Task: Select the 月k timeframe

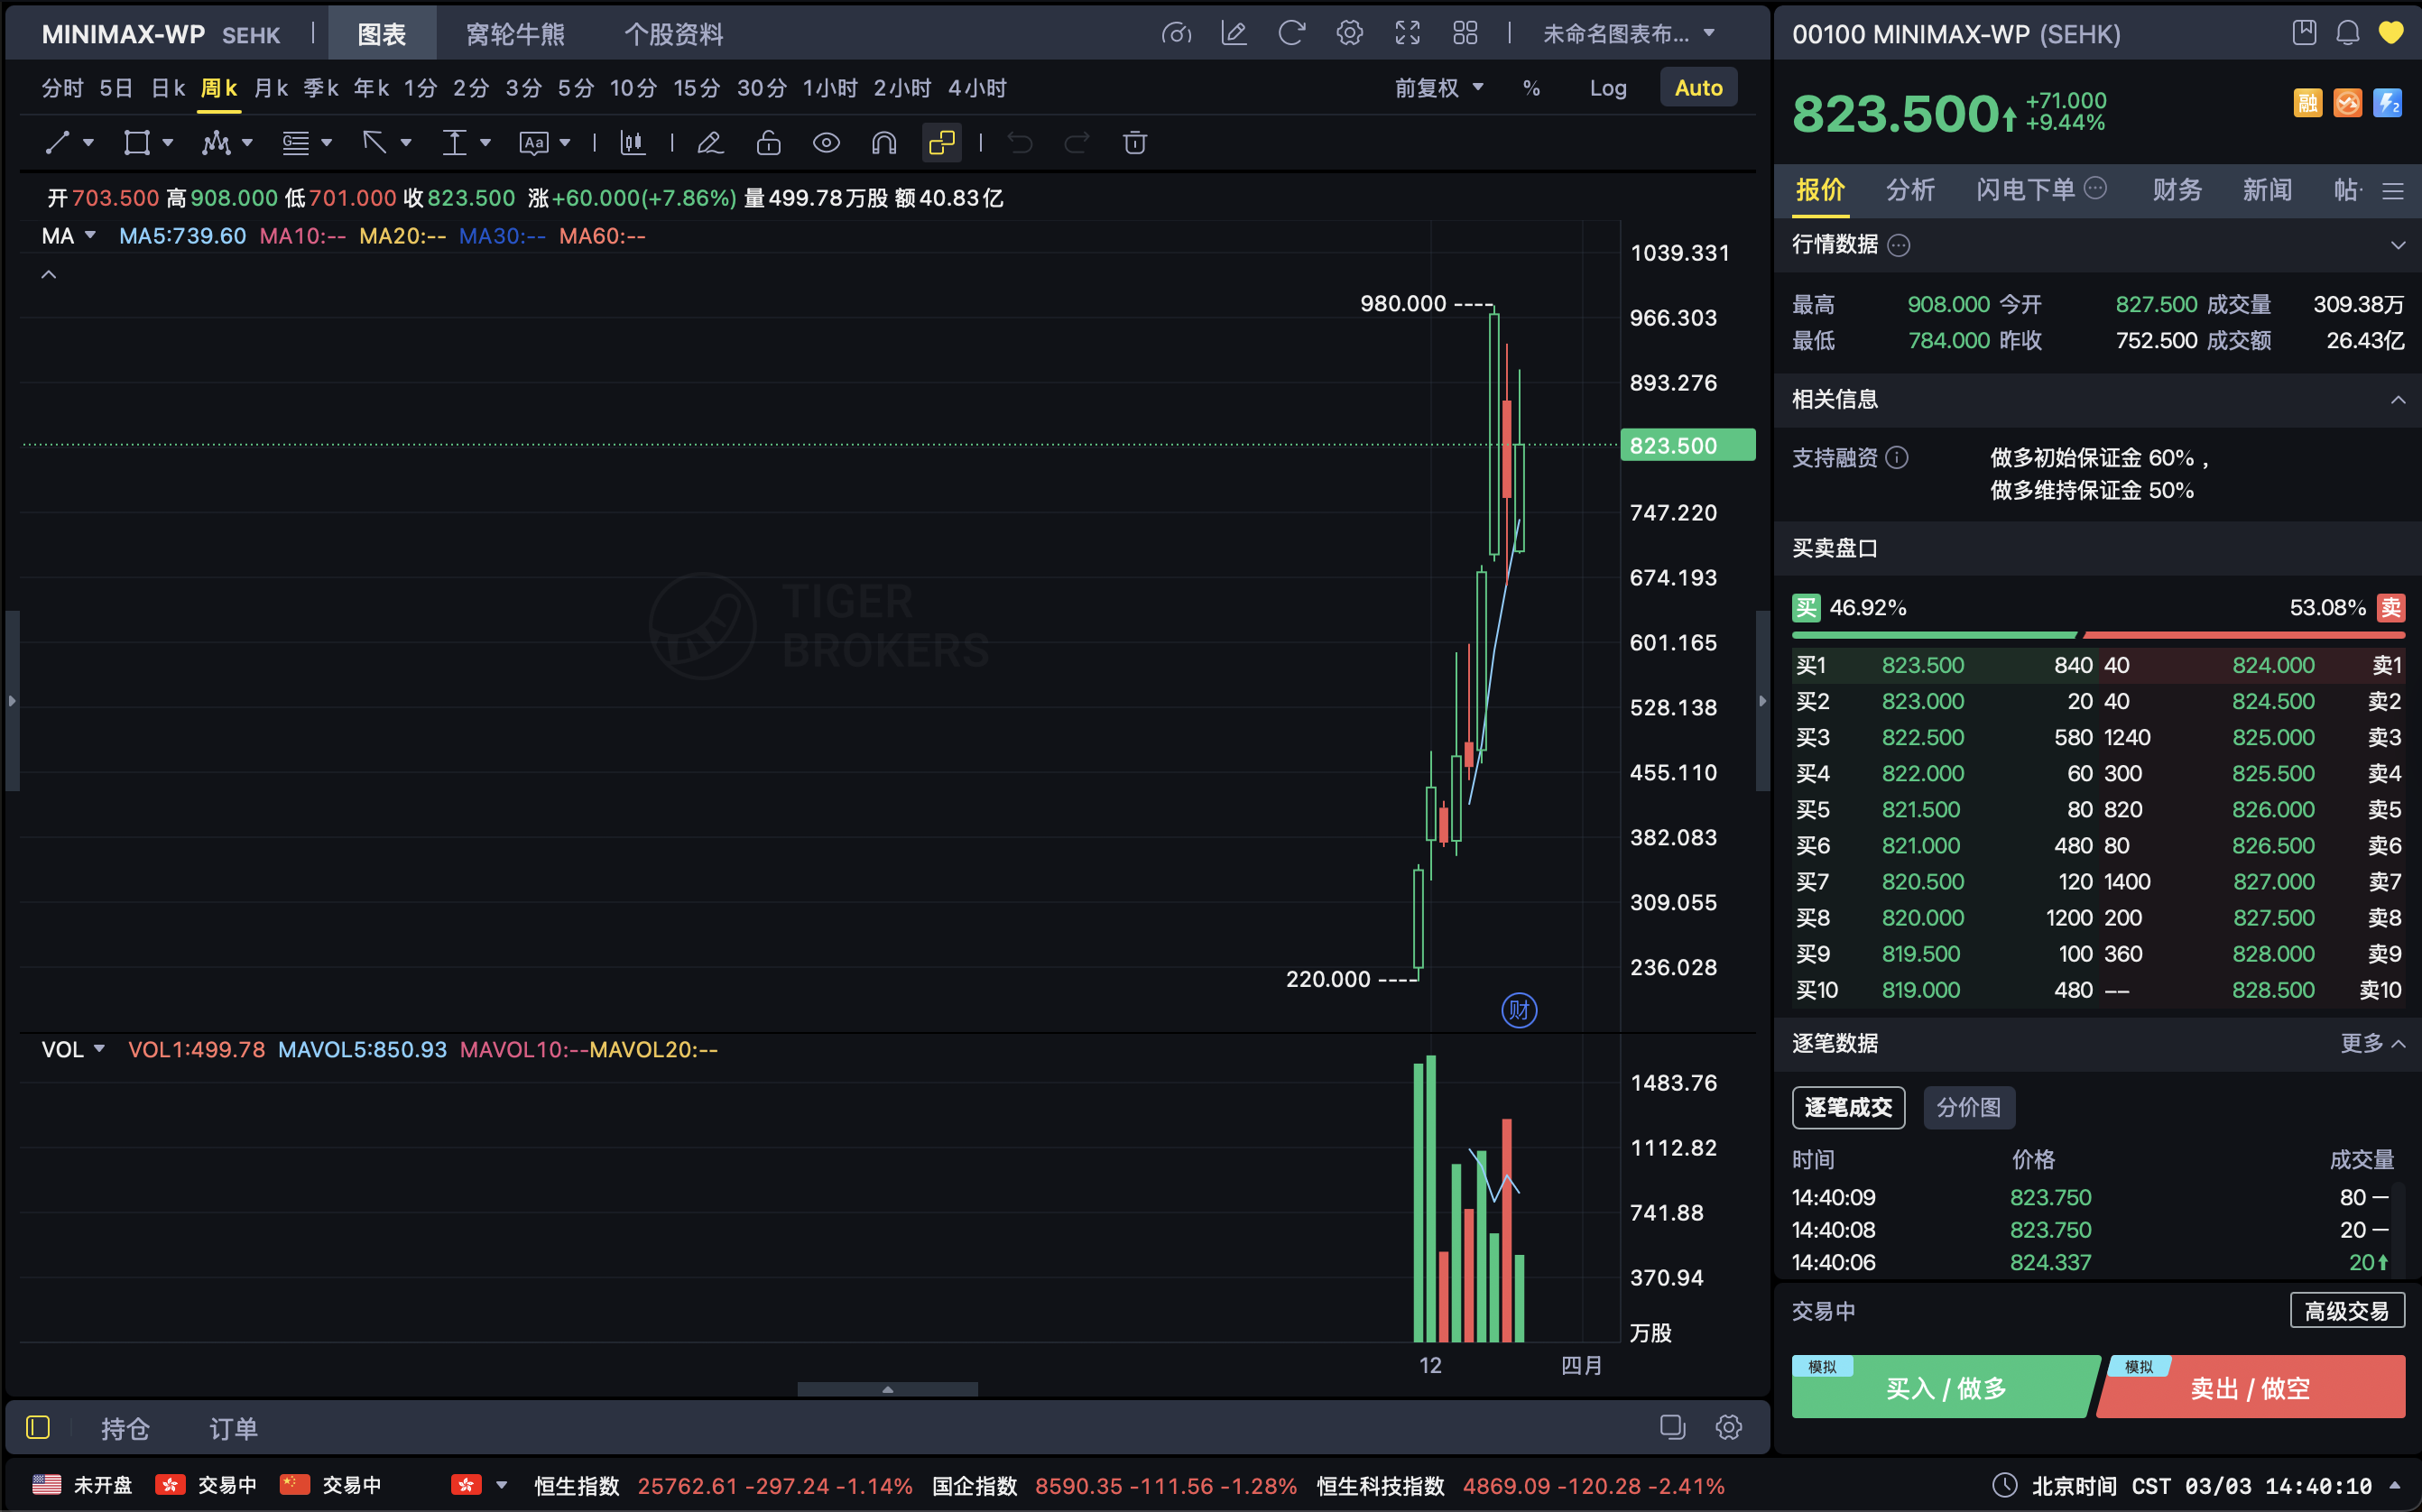Action: (x=270, y=88)
